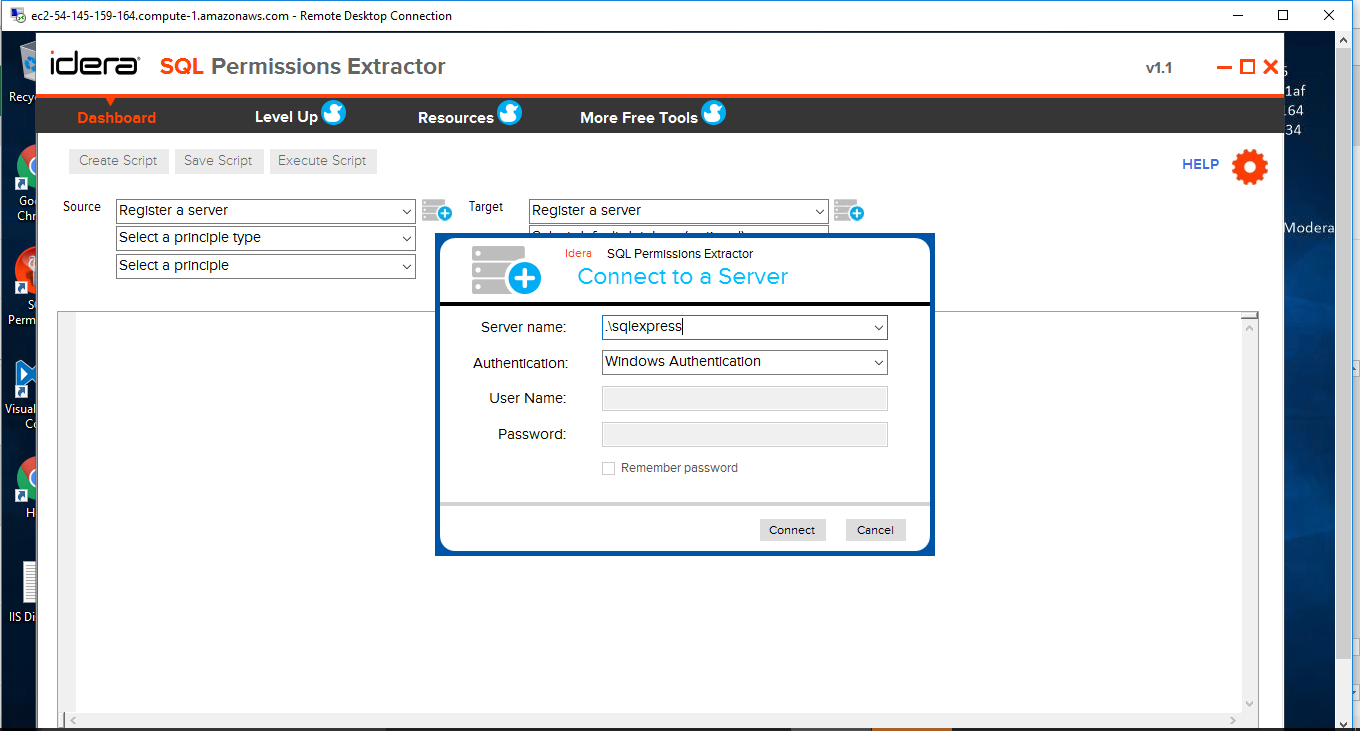
Task: Click the Target server registration icon
Action: pyautogui.click(x=849, y=210)
